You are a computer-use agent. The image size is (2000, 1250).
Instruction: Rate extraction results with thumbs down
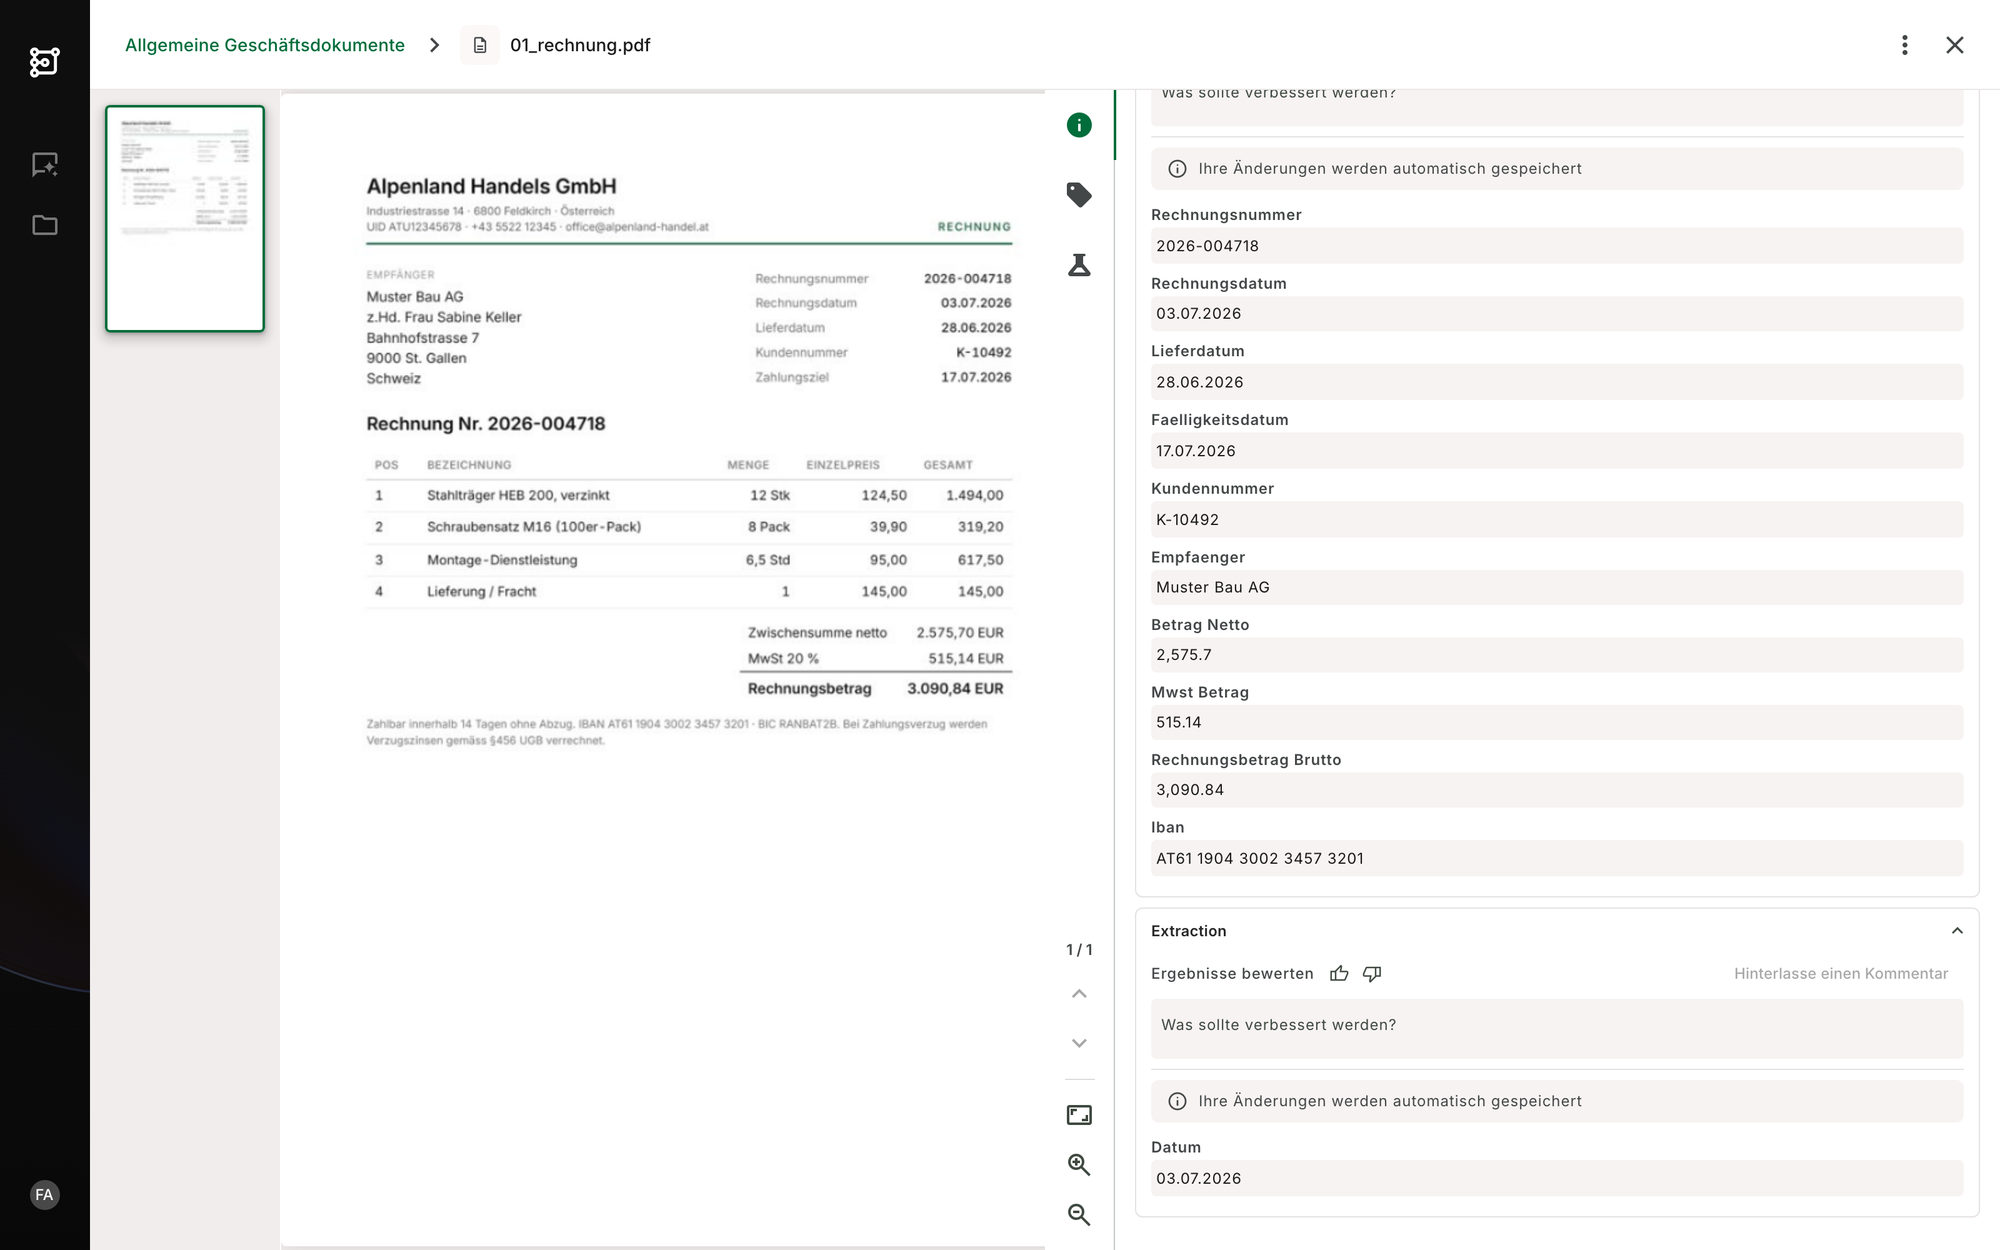[x=1372, y=974]
